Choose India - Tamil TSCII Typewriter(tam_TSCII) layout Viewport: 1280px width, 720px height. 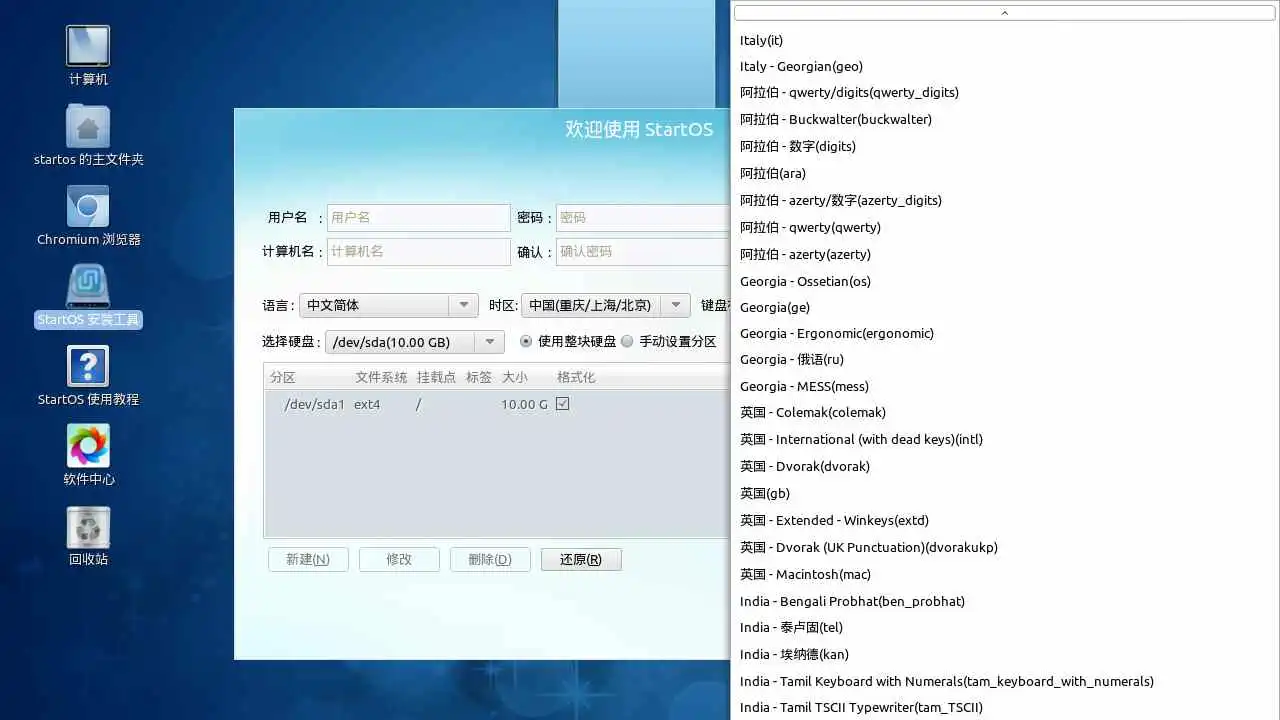tap(1005, 707)
